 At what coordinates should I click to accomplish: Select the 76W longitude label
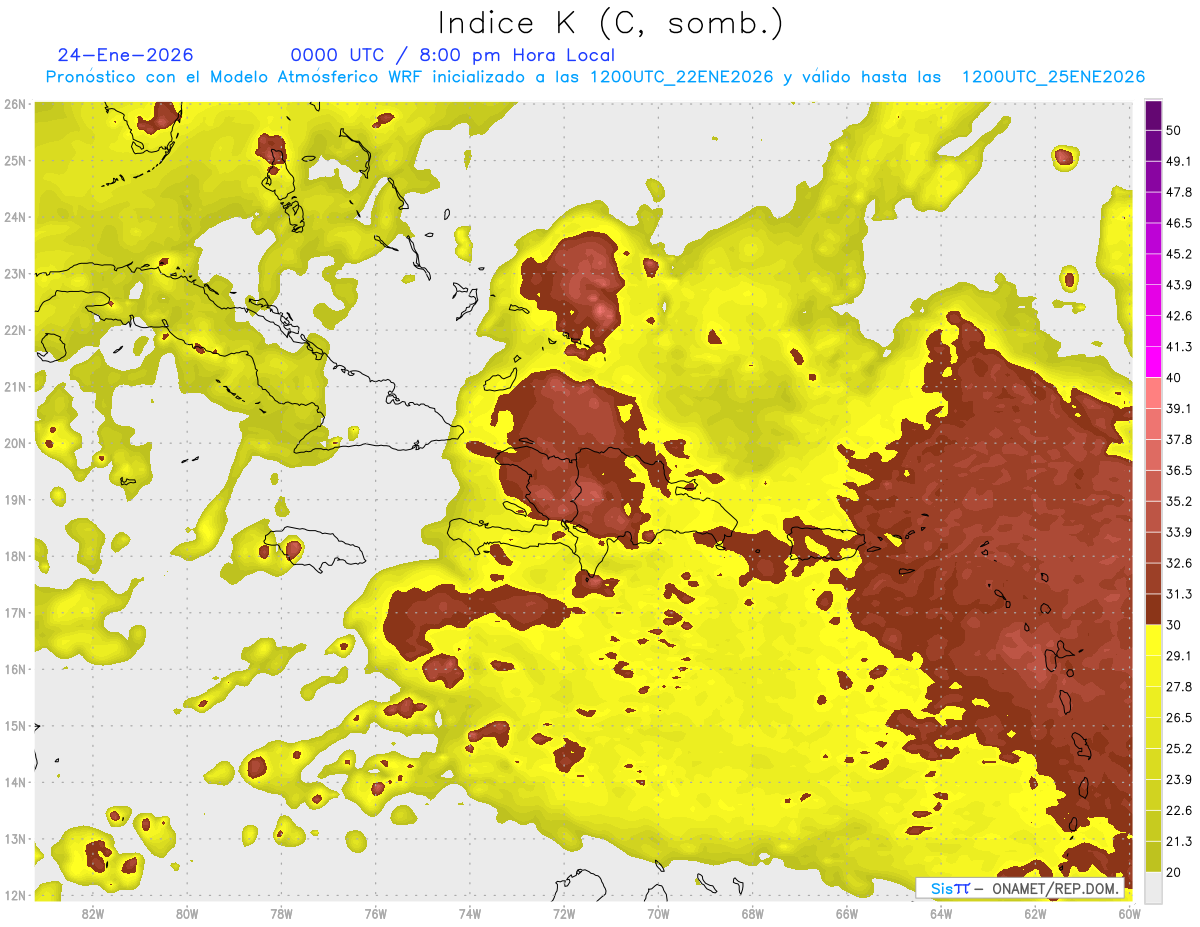376,914
